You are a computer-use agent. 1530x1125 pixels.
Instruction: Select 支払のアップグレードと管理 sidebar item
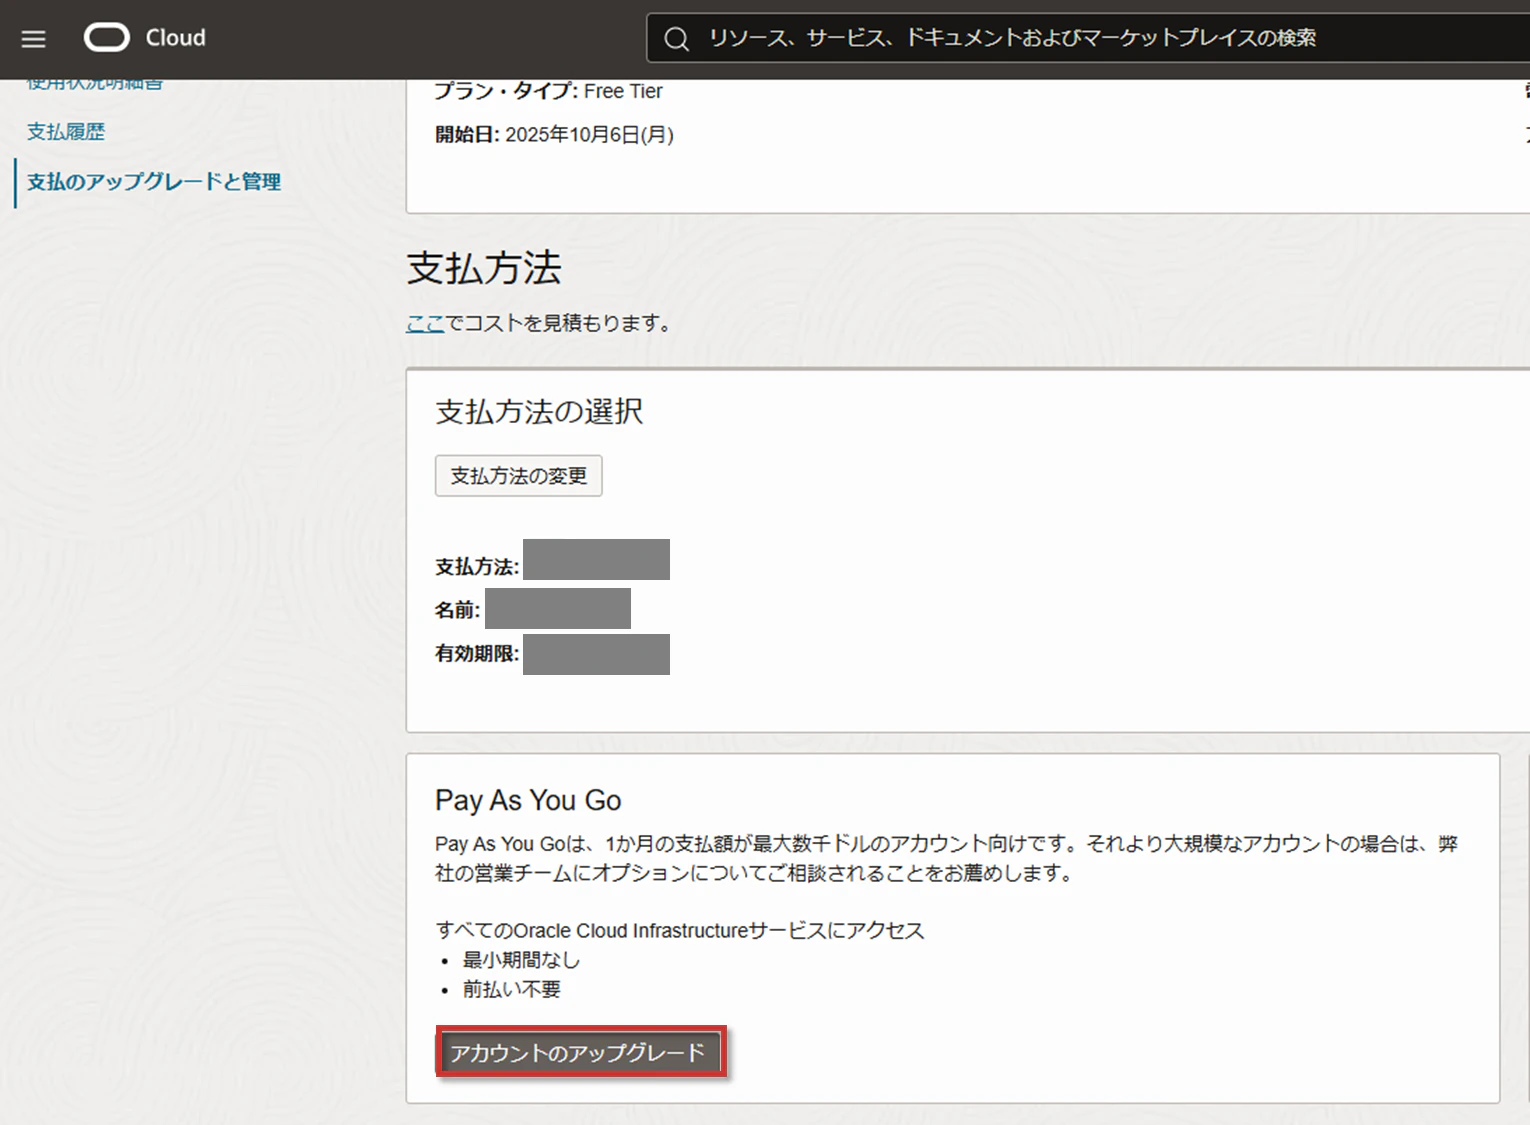pos(154,182)
